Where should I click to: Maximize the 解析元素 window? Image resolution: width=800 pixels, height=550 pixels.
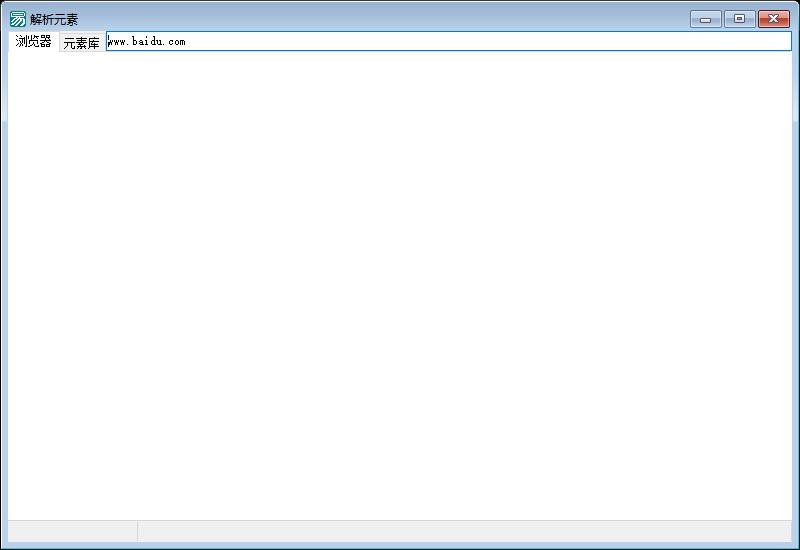click(x=739, y=19)
